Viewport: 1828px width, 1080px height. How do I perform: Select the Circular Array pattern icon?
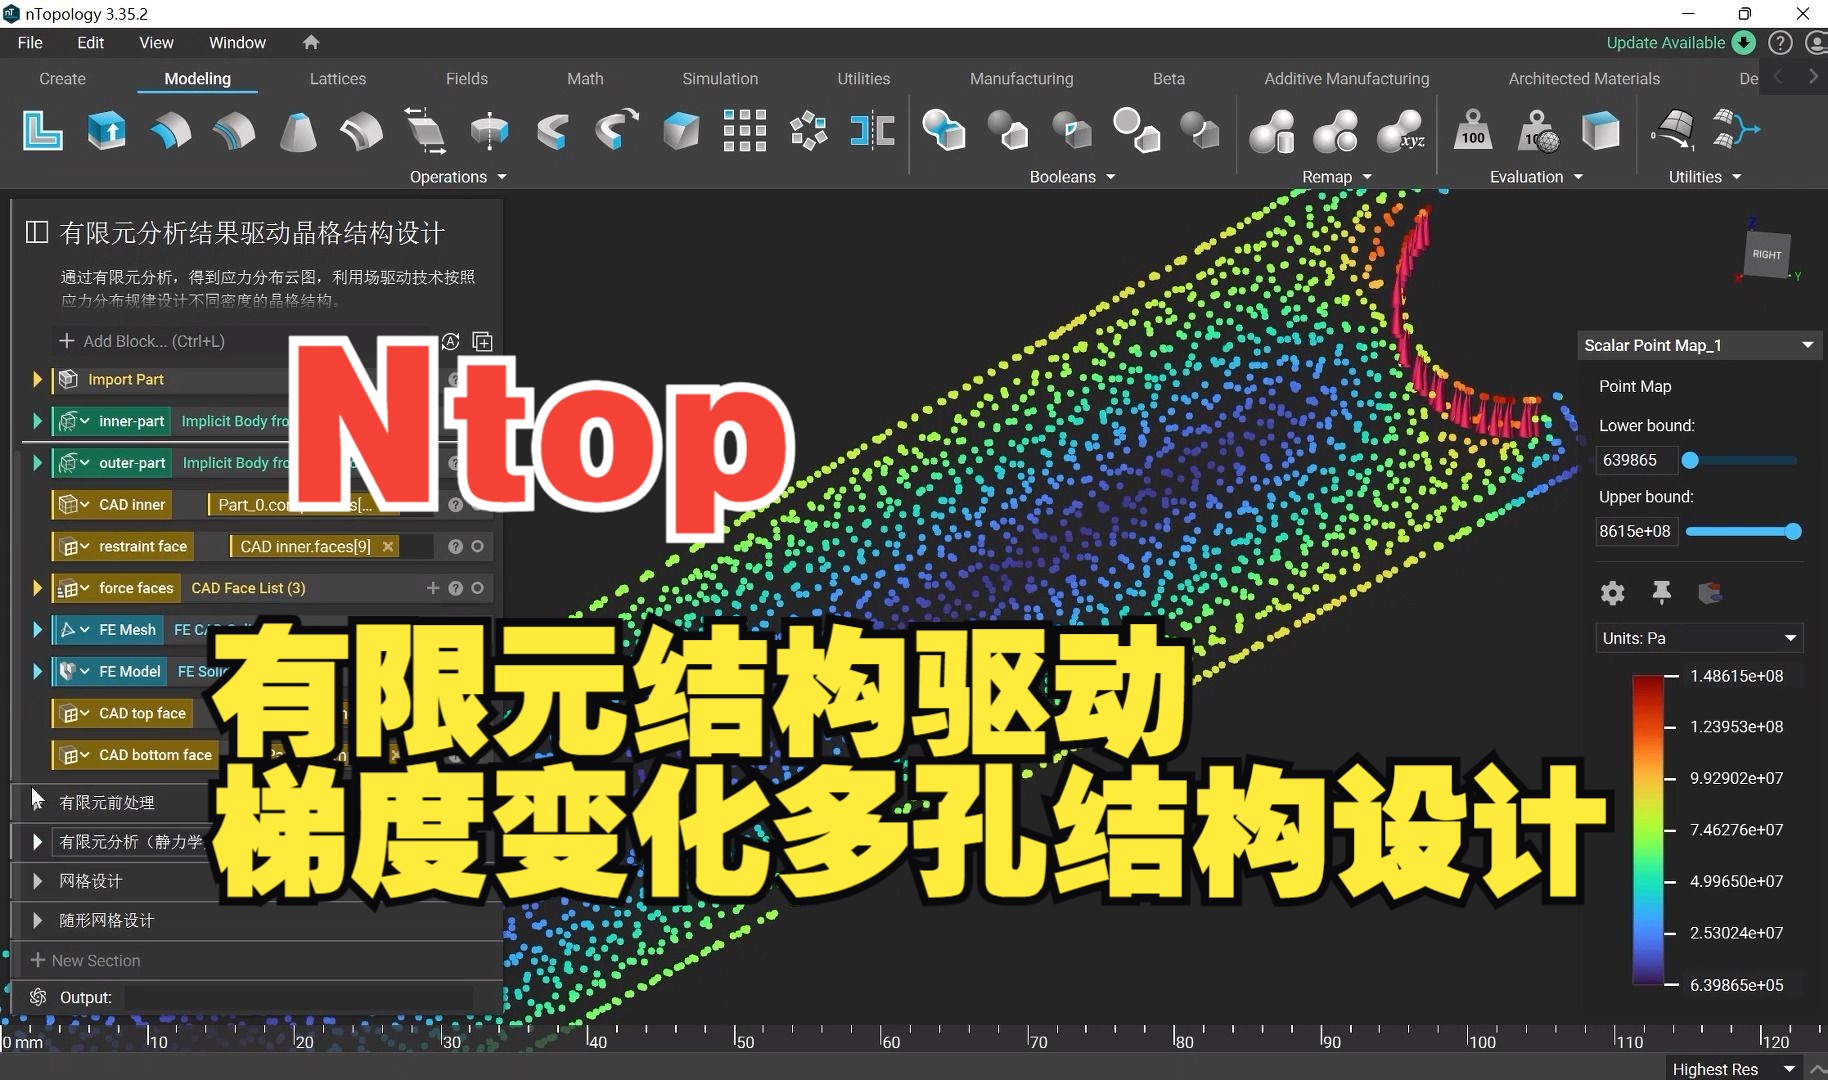pos(809,131)
